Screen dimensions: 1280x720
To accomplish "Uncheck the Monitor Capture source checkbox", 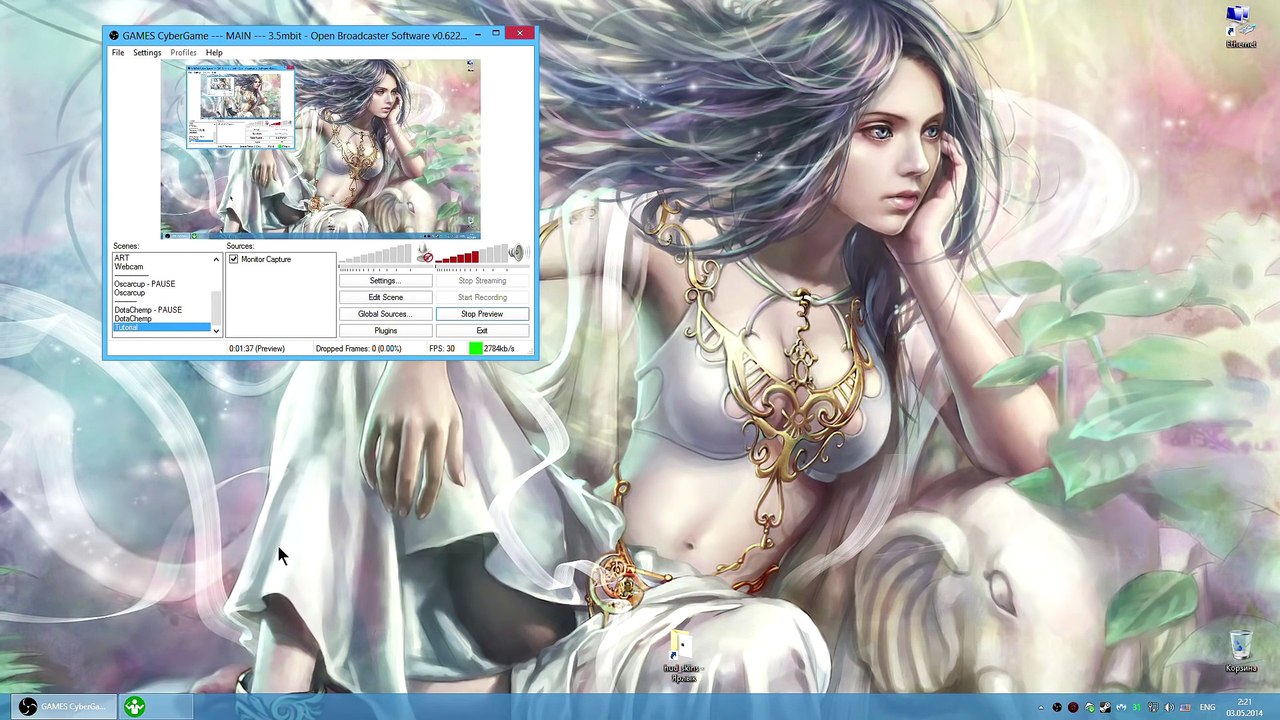I will [234, 260].
